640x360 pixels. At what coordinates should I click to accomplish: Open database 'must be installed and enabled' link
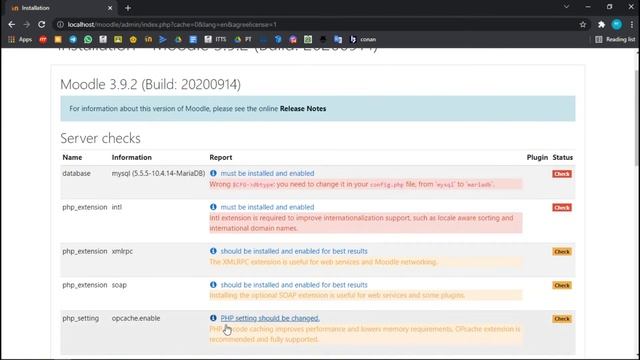click(267, 173)
